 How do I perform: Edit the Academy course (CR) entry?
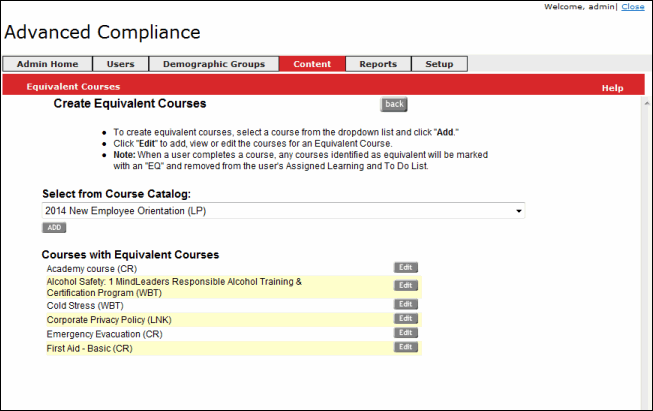(x=406, y=268)
